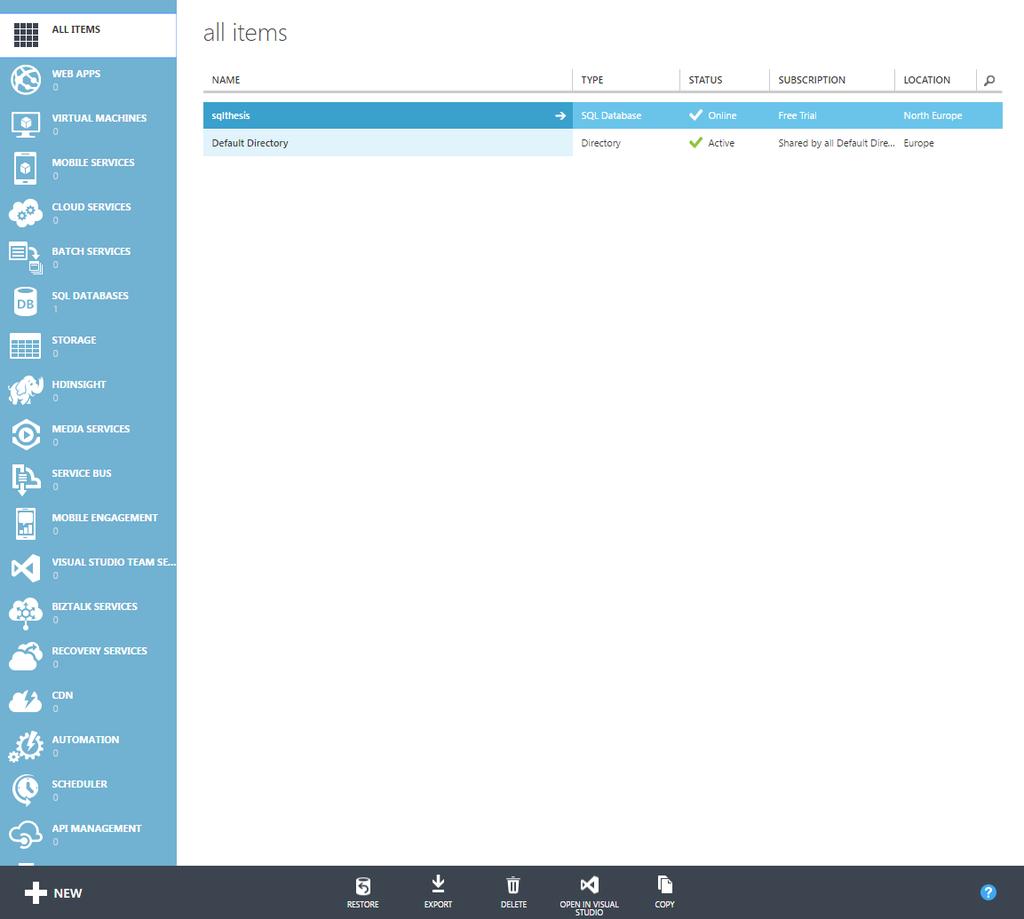
Task: Open HDINSIGHT sidebar label
Action: [79, 385]
